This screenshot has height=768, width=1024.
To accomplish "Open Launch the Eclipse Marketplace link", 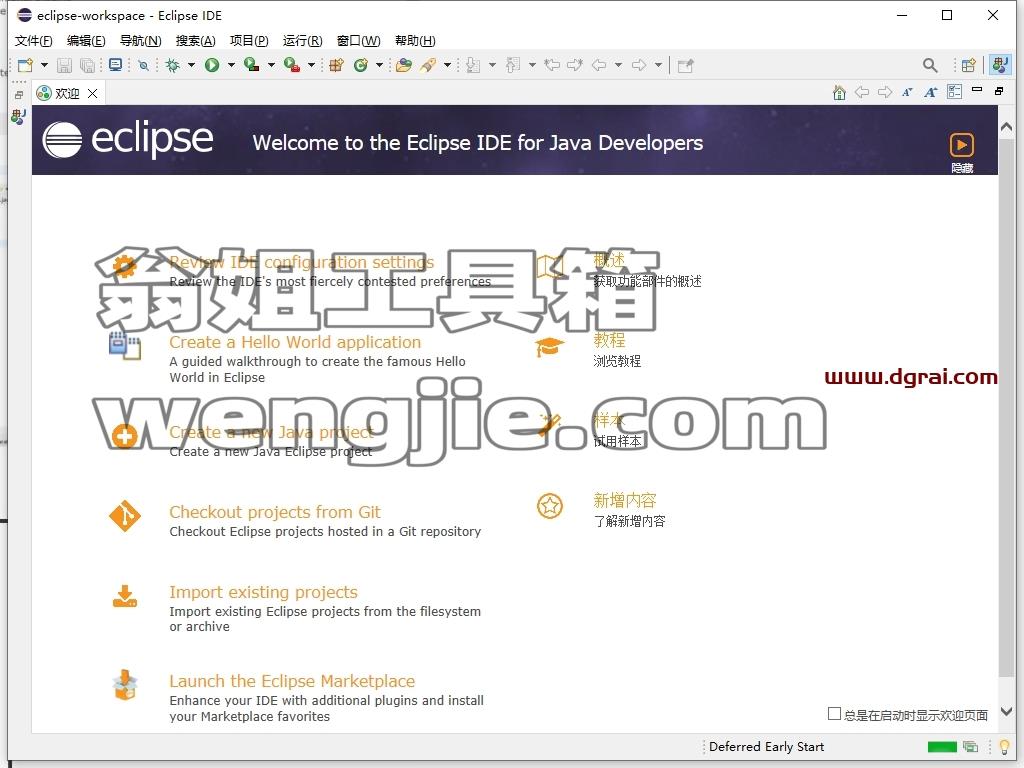I will [x=292, y=681].
